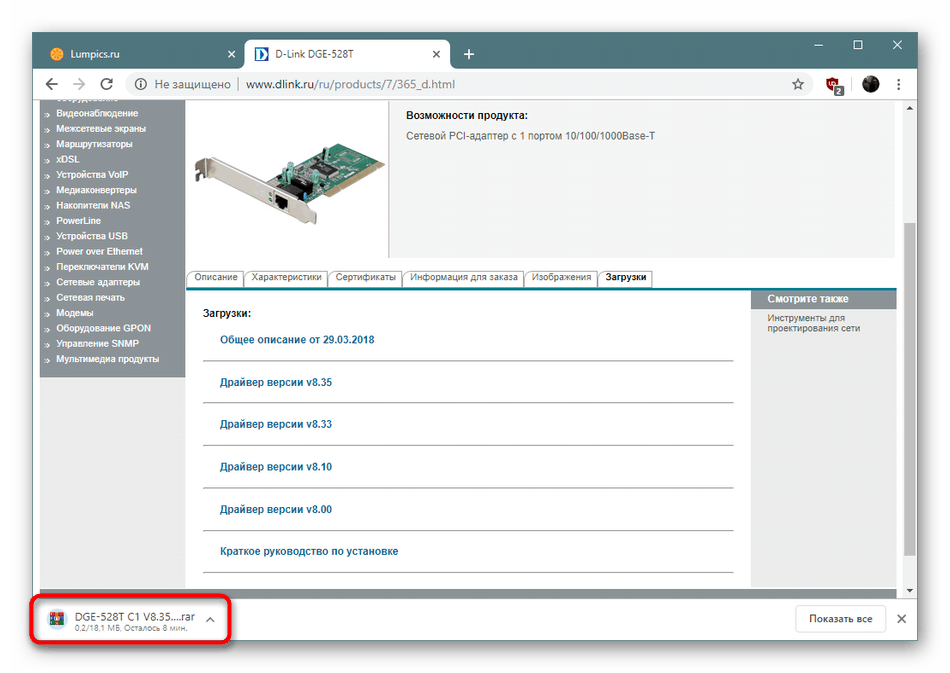The width and height of the screenshot is (950, 673).
Task: Click the DGE-528T network card image
Action: pos(289,184)
